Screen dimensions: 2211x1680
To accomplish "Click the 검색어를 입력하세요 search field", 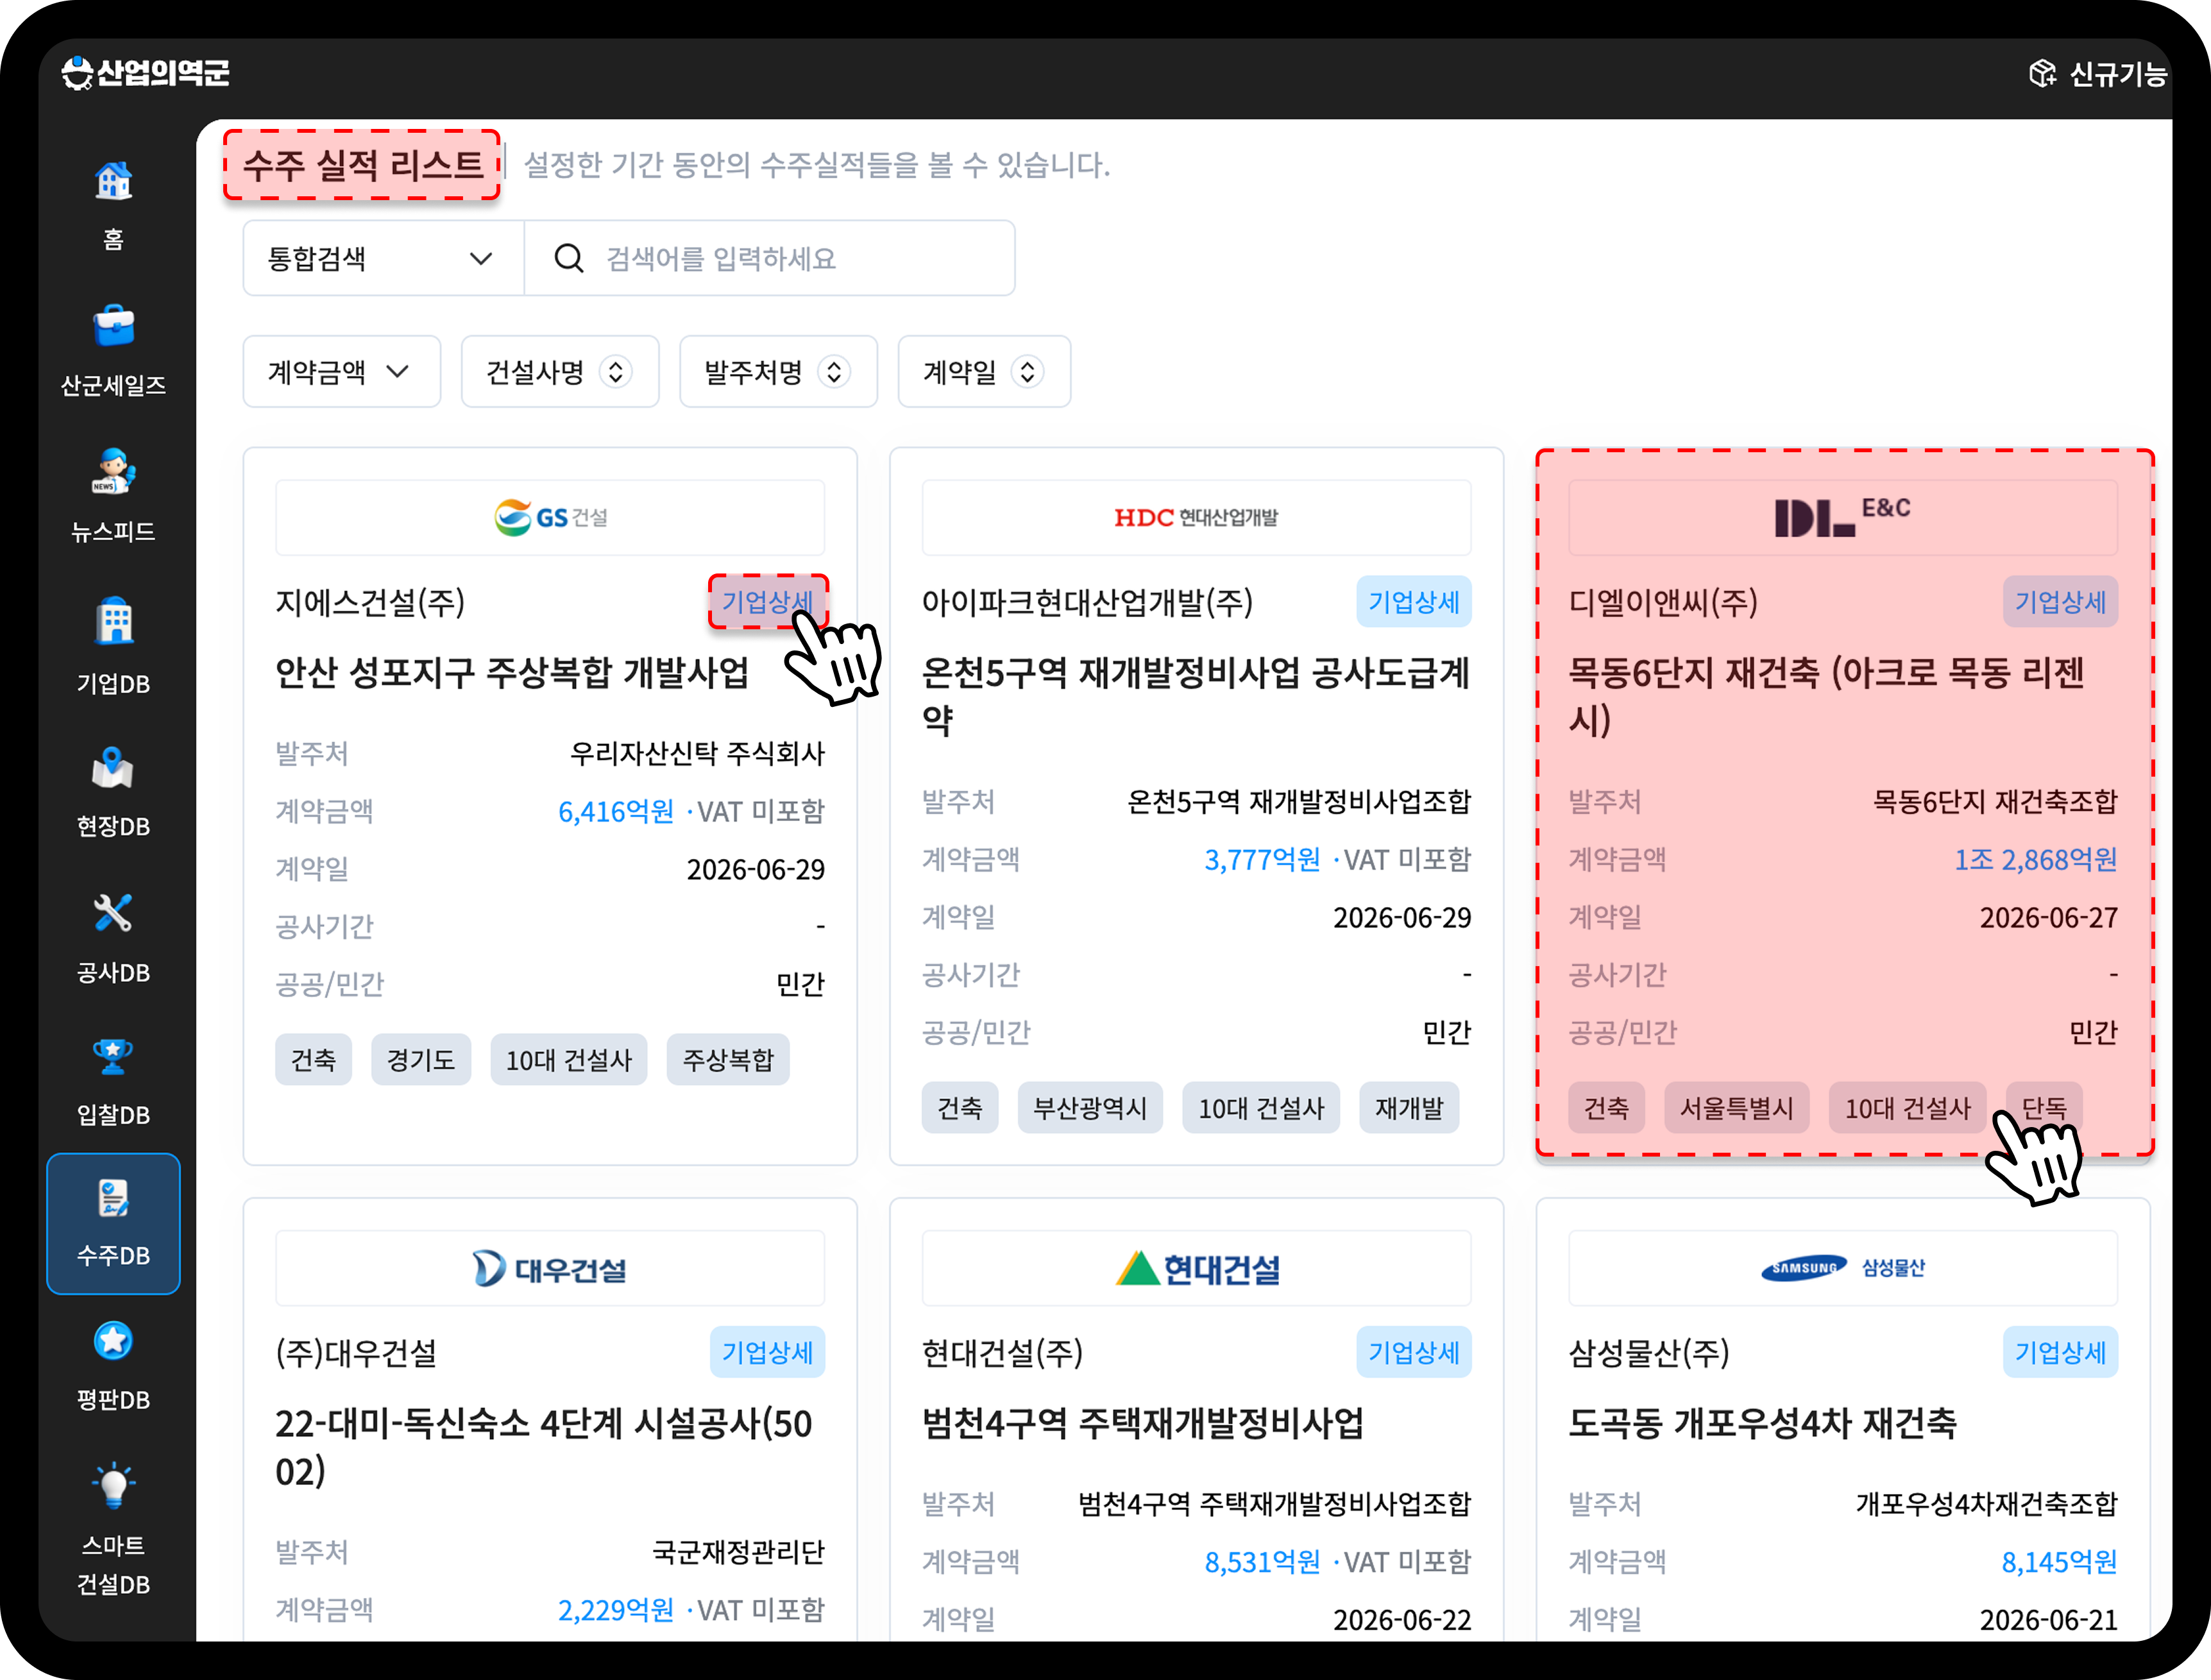I will [769, 258].
